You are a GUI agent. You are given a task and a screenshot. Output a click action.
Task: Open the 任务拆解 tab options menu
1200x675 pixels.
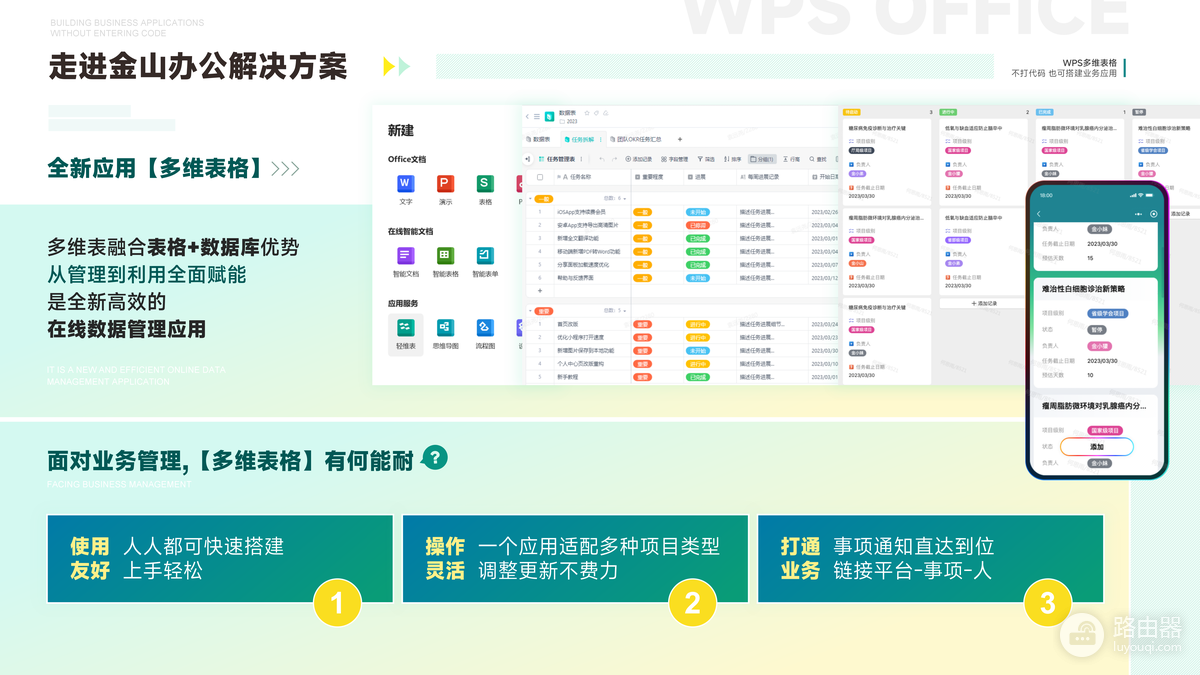tap(599, 139)
